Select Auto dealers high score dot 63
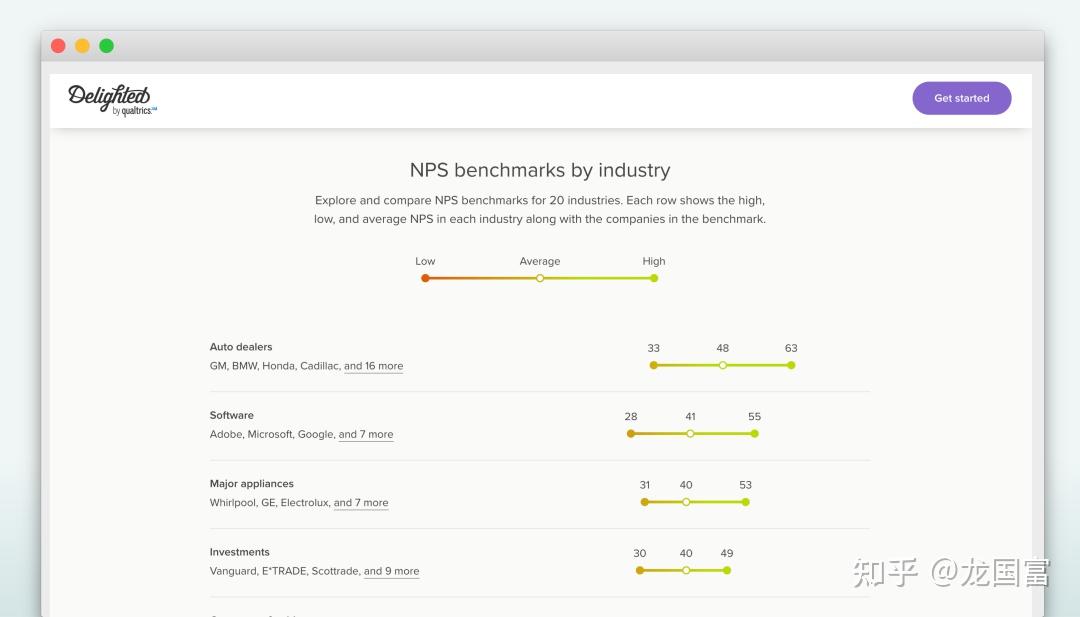Viewport: 1080px width, 617px height. [791, 365]
